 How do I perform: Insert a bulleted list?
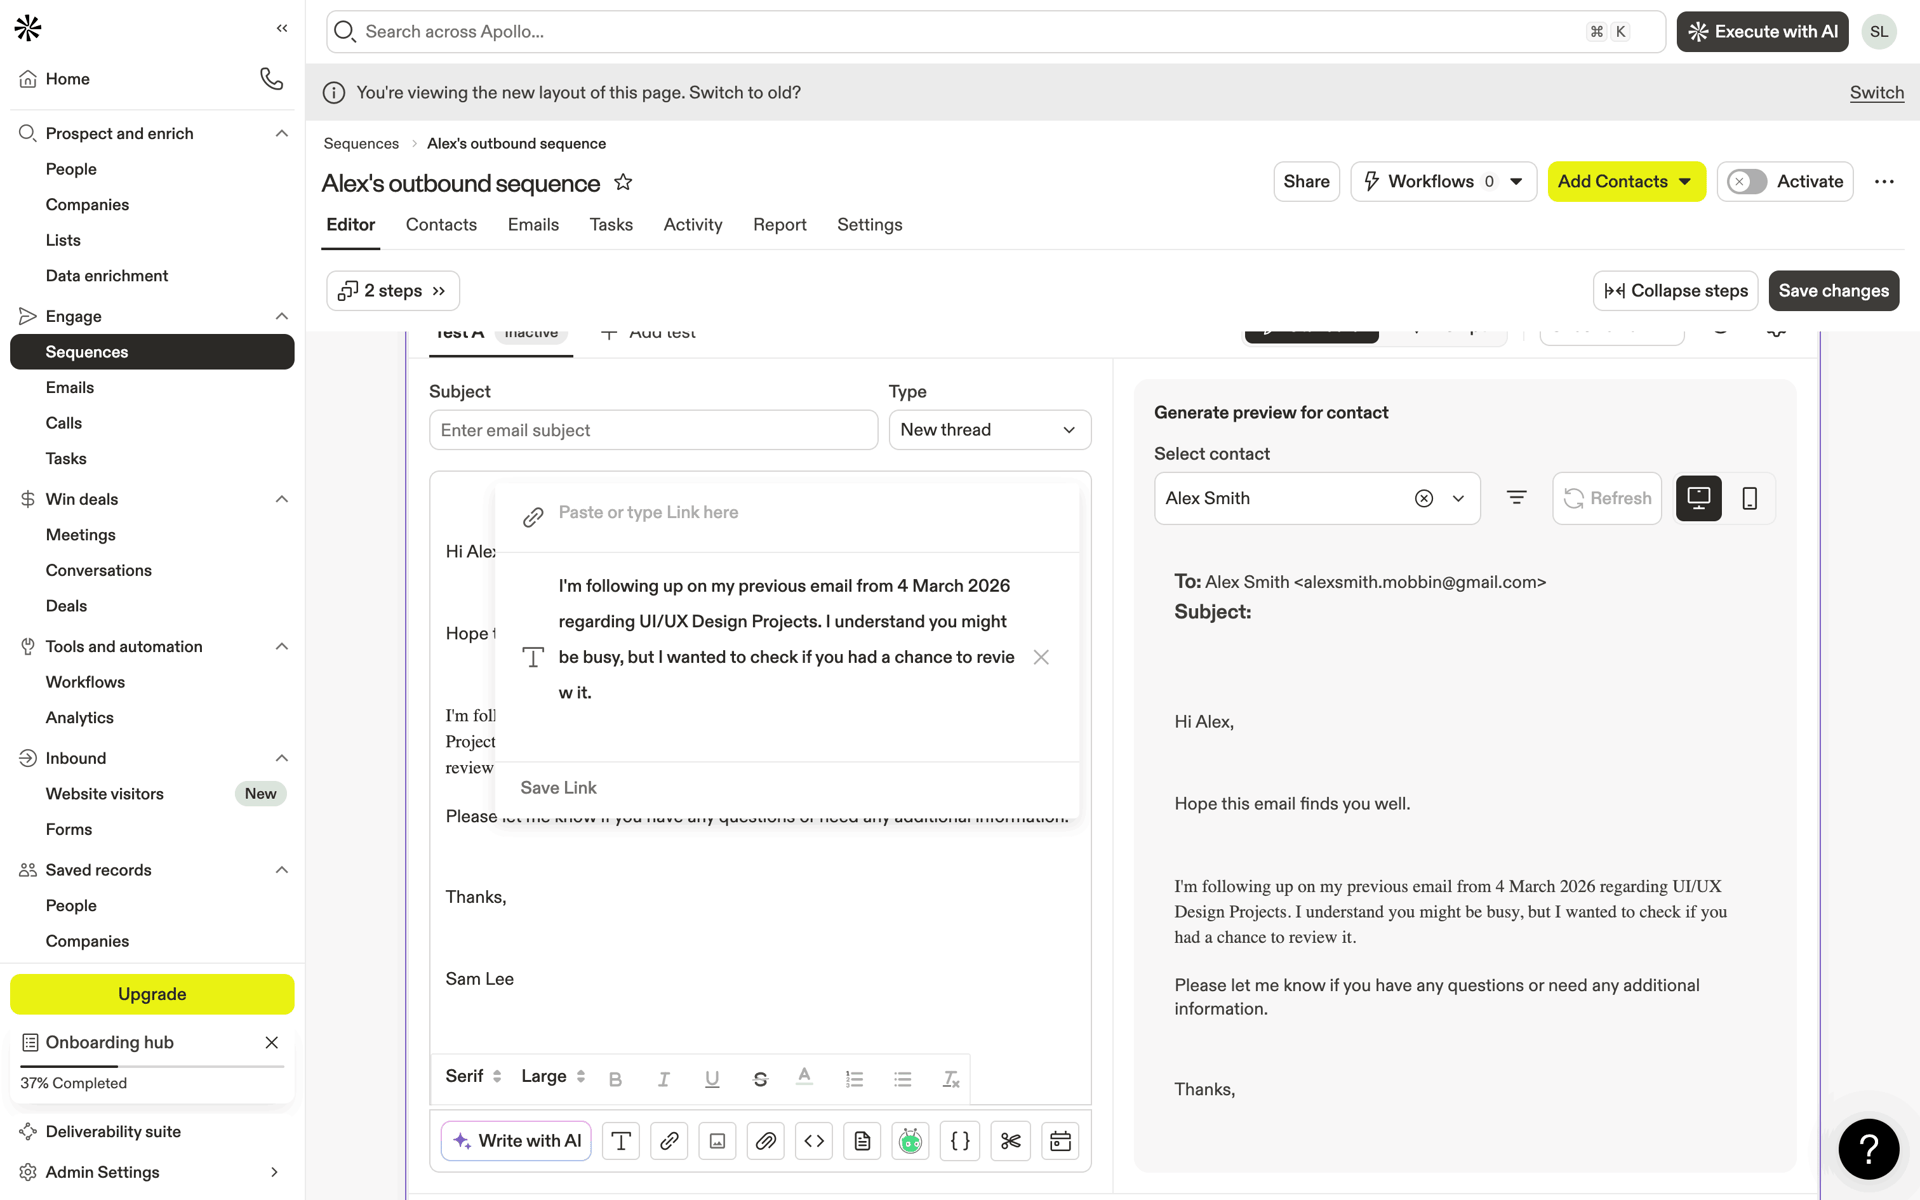(903, 1079)
